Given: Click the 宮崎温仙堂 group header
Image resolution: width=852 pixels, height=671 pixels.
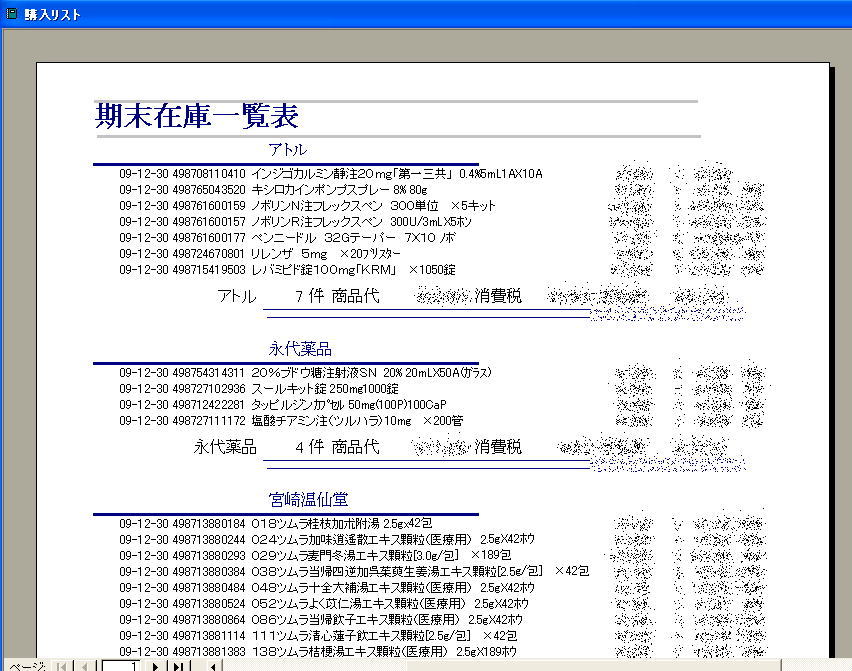Looking at the screenshot, I should click(308, 499).
